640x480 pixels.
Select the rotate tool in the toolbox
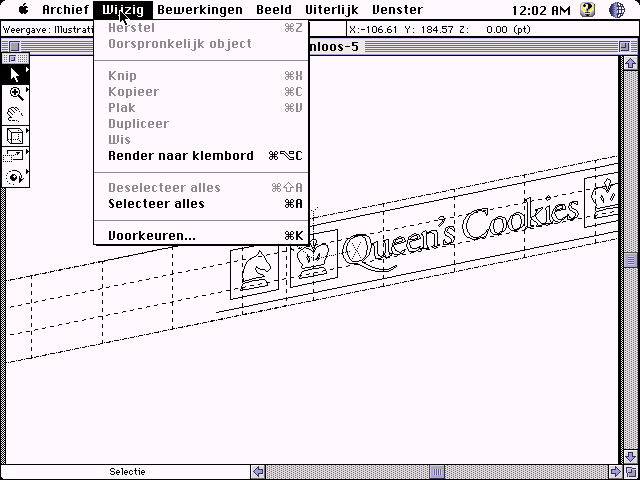[15, 176]
